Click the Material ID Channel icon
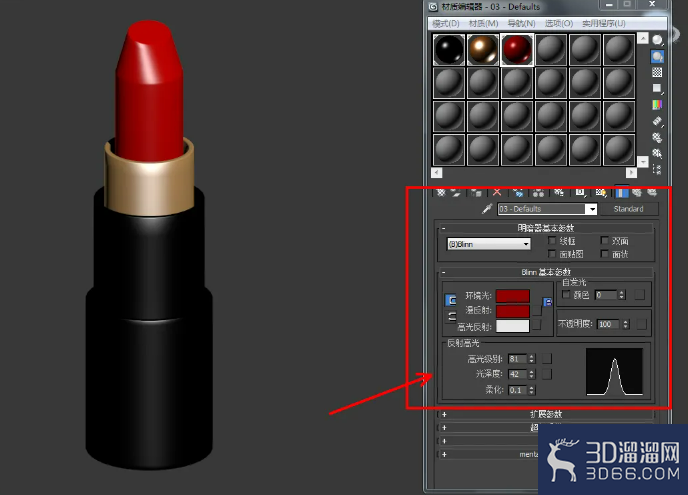688x495 pixels. click(580, 193)
